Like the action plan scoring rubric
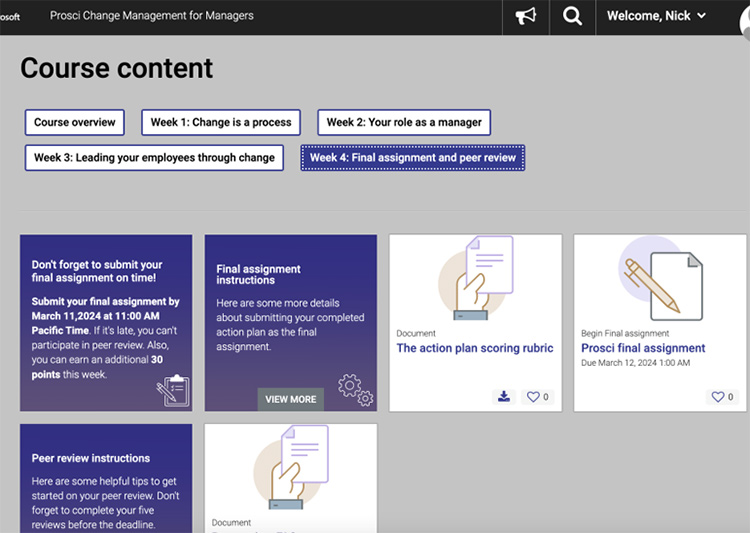750x533 pixels. point(537,397)
